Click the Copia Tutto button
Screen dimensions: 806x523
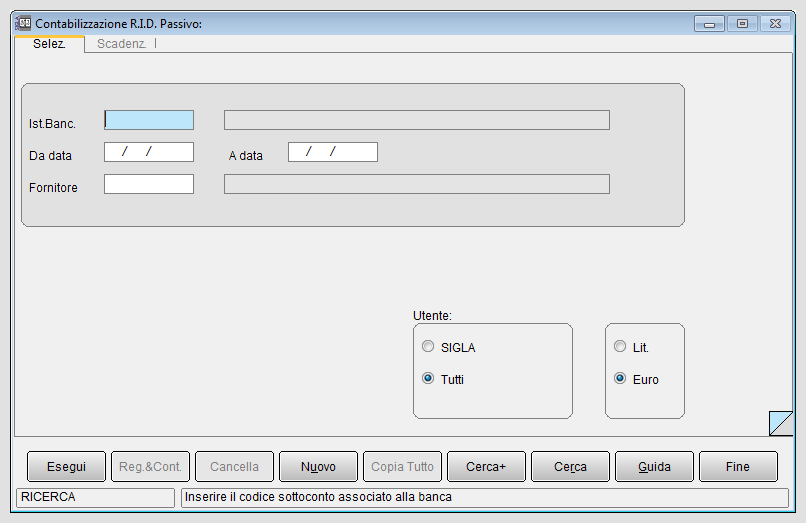[402, 466]
